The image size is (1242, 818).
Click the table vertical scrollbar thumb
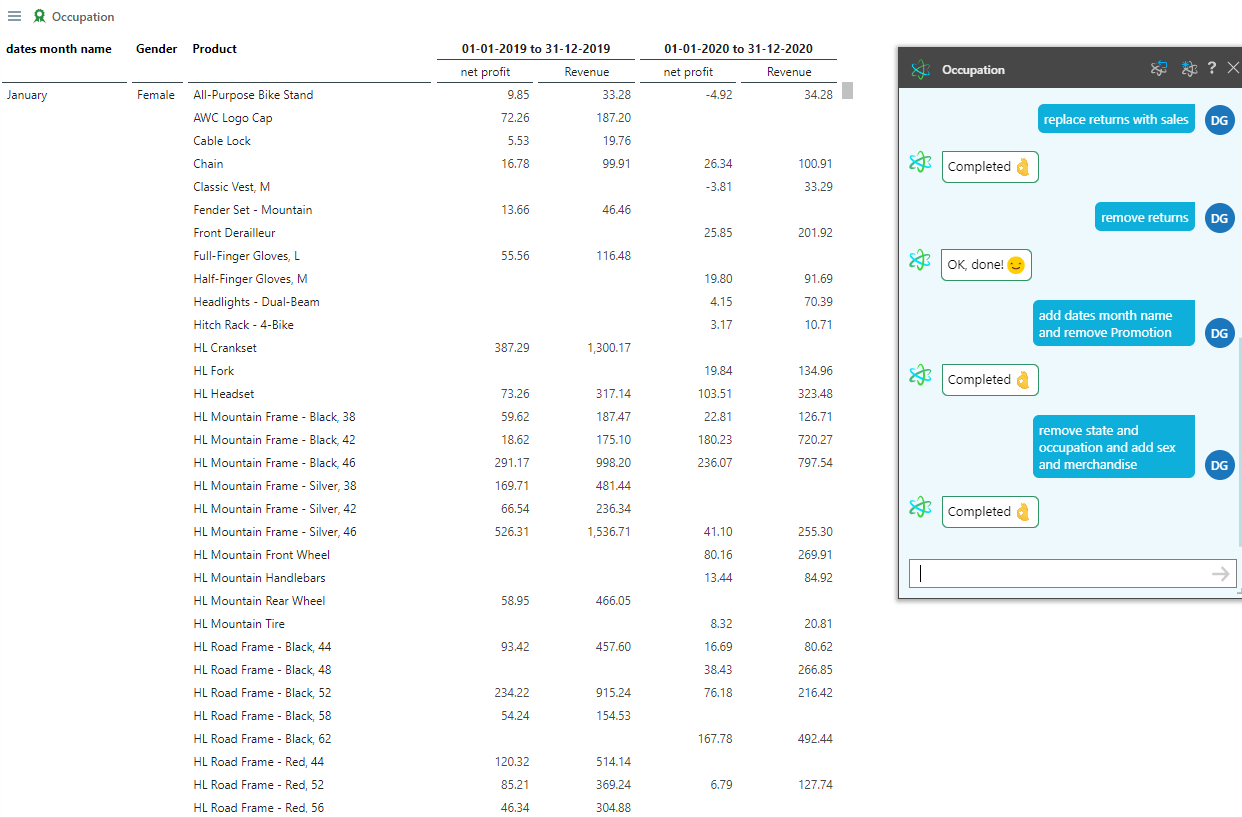point(847,91)
